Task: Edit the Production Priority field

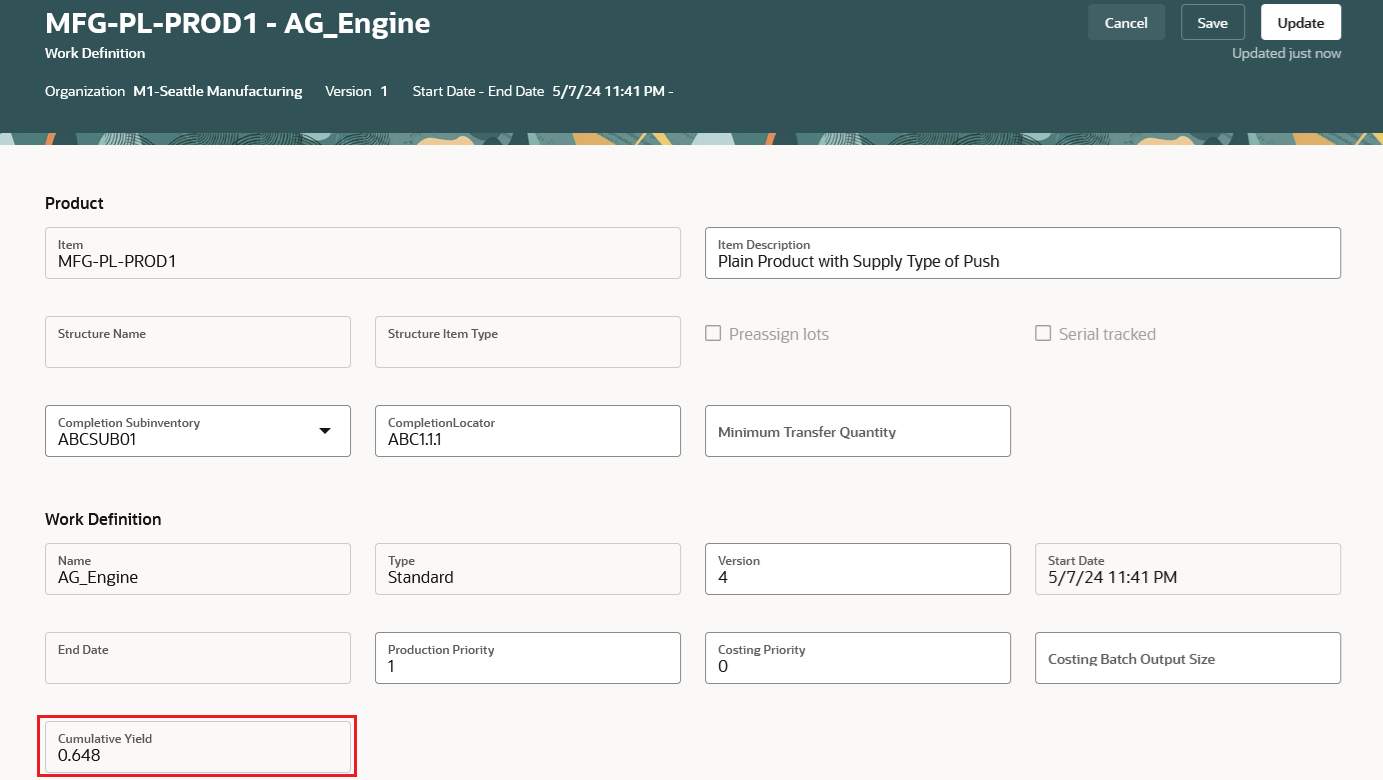Action: 528,658
